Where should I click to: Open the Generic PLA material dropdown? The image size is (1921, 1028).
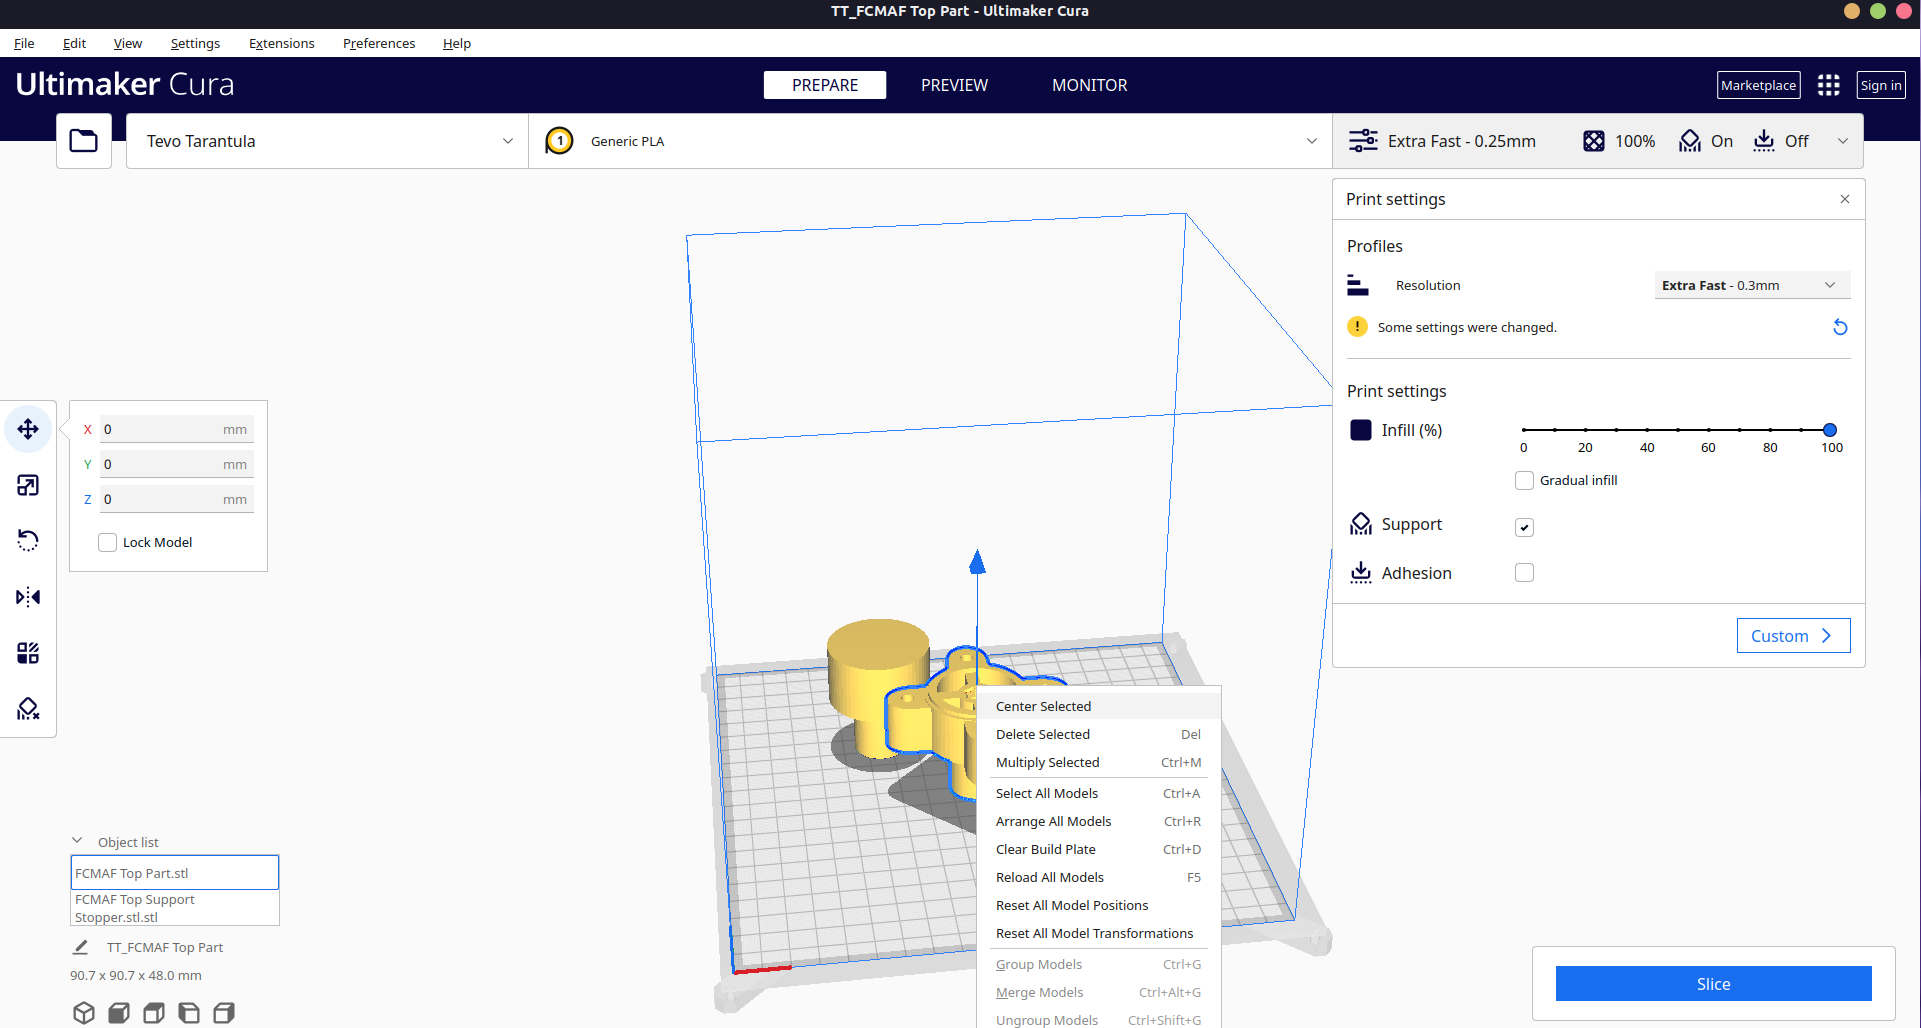[930, 141]
